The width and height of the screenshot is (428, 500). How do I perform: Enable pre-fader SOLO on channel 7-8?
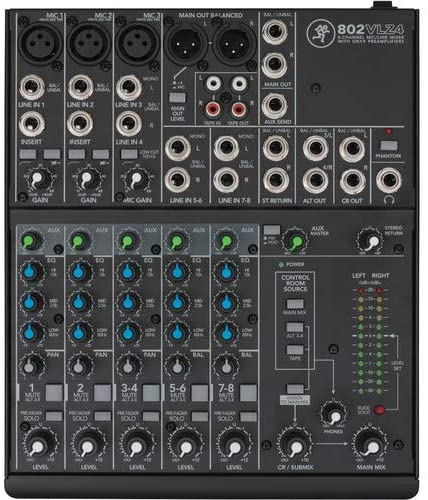(248, 417)
